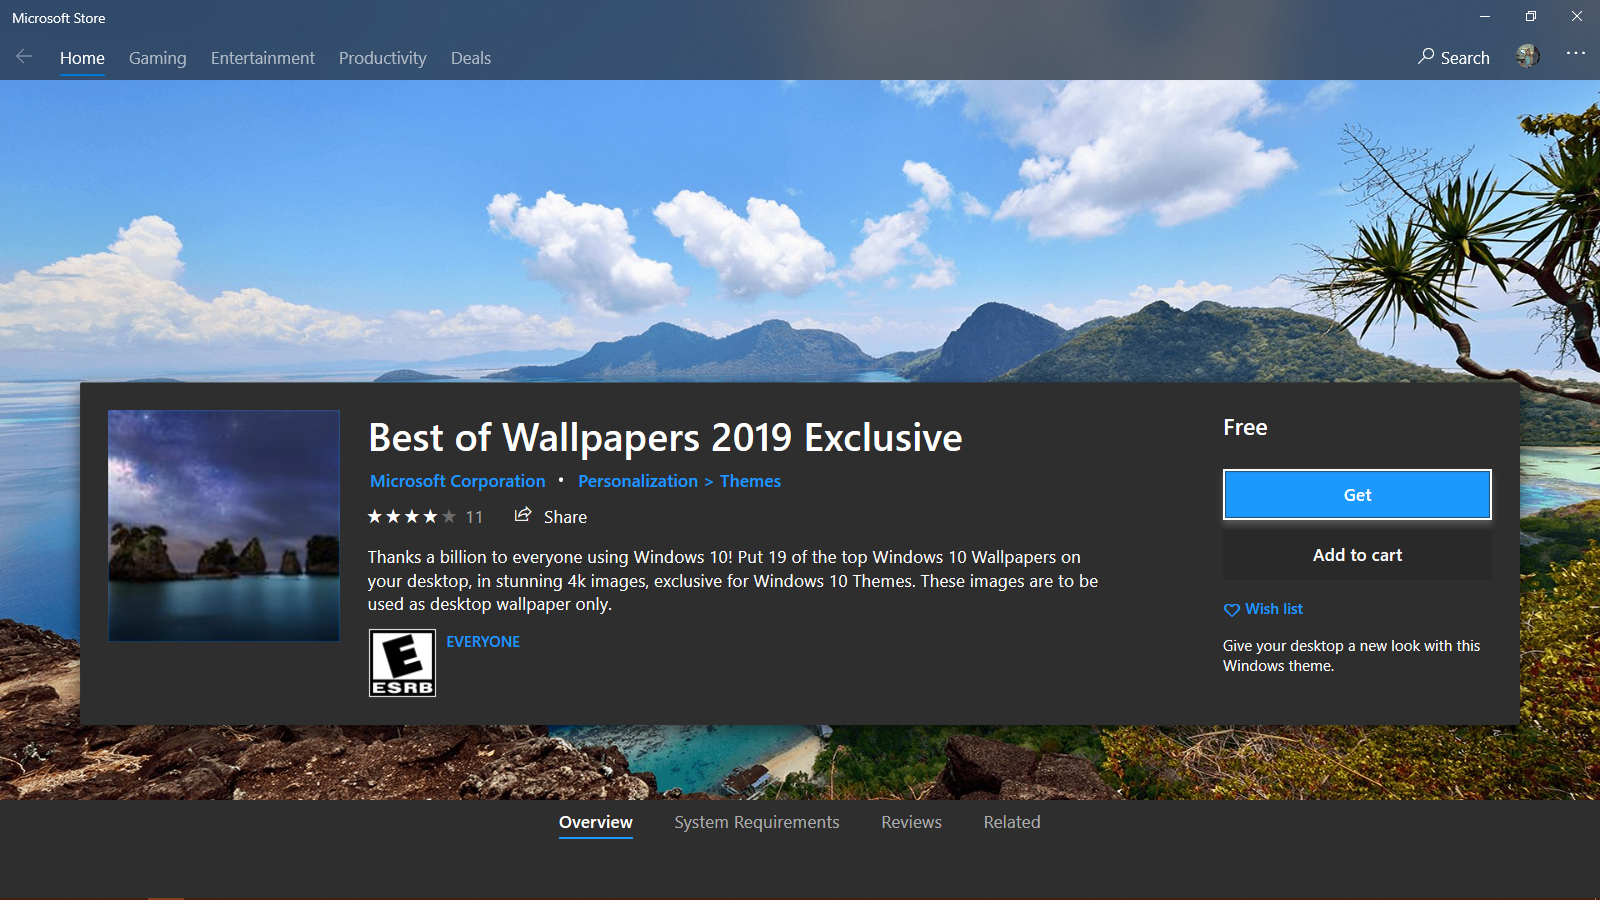The image size is (1600, 900).
Task: Click the Share label text
Action: [x=565, y=517]
